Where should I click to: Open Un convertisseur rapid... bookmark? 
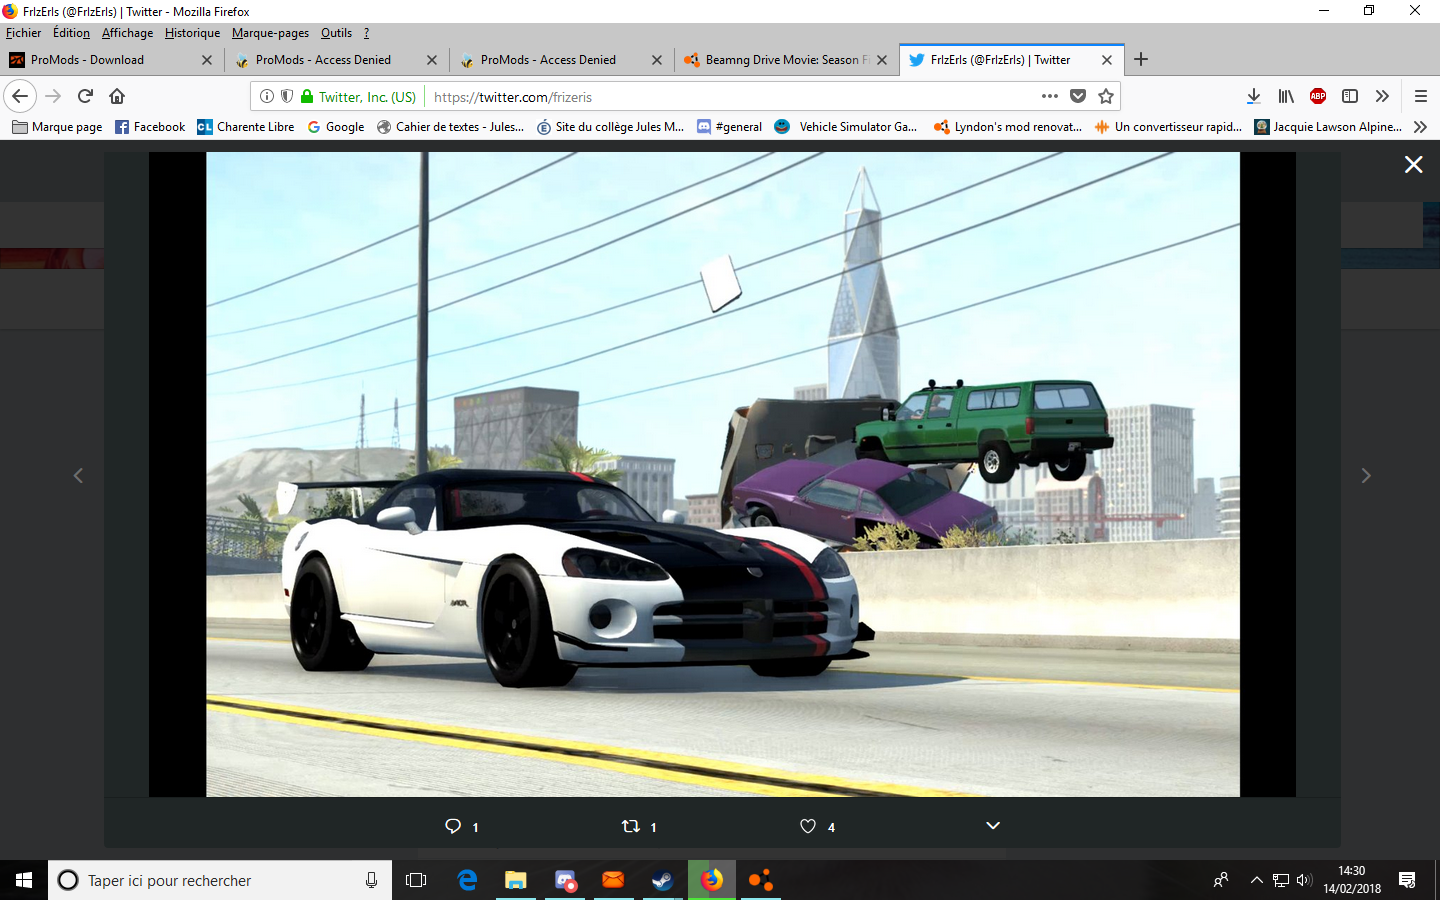[1168, 127]
